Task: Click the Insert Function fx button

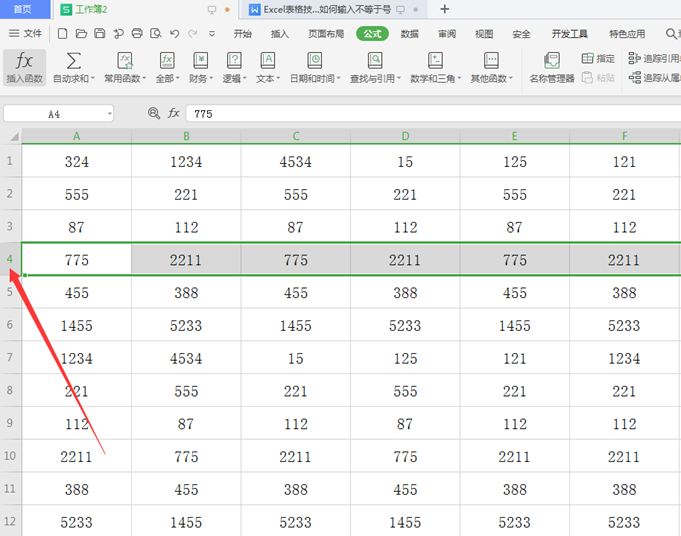Action: (x=24, y=67)
